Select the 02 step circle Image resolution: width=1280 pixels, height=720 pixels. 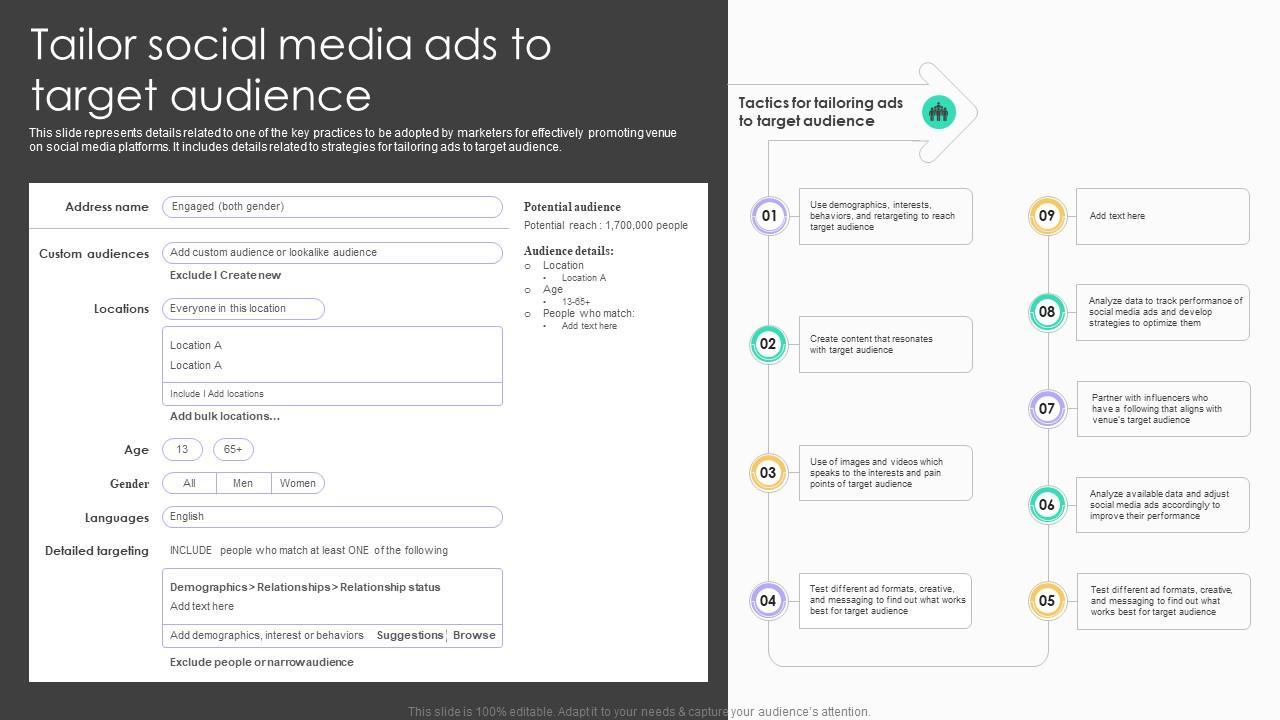coord(768,344)
